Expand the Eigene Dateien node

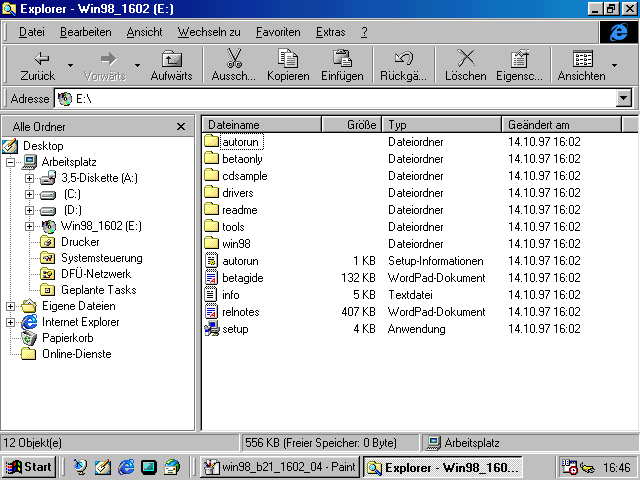pyautogui.click(x=10, y=306)
